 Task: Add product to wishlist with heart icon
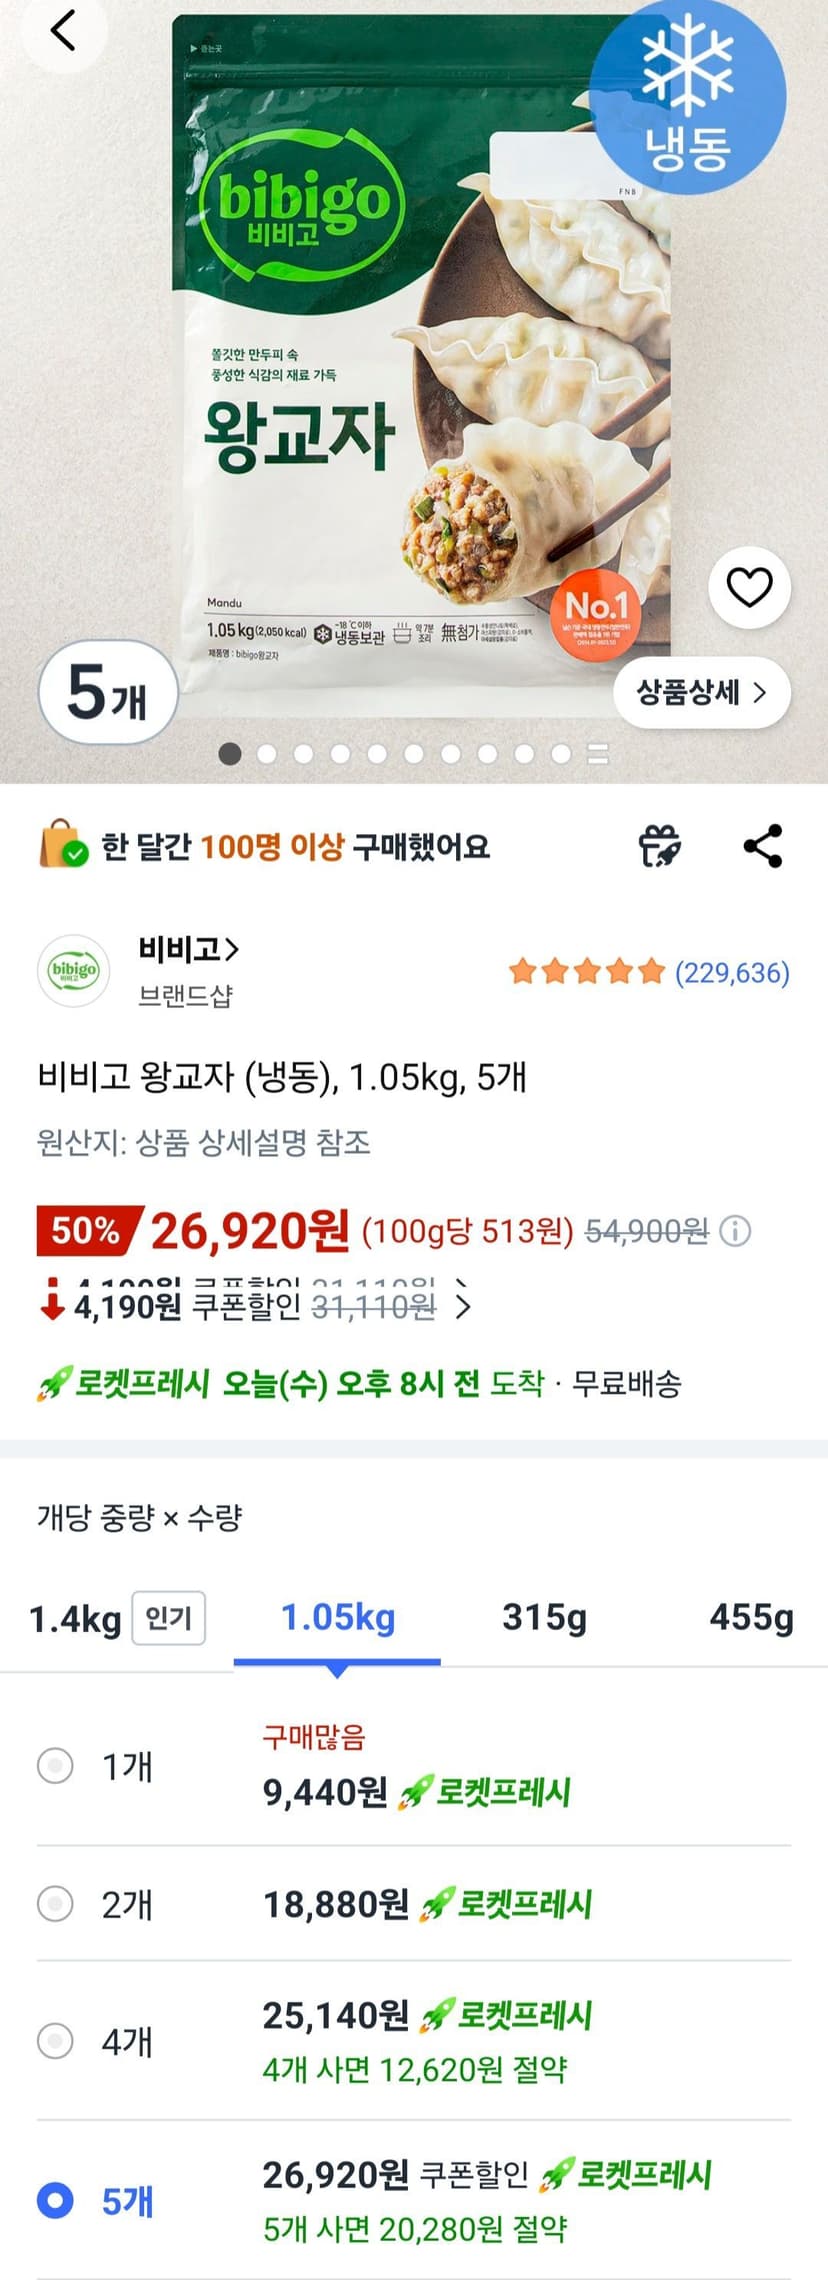coord(749,587)
